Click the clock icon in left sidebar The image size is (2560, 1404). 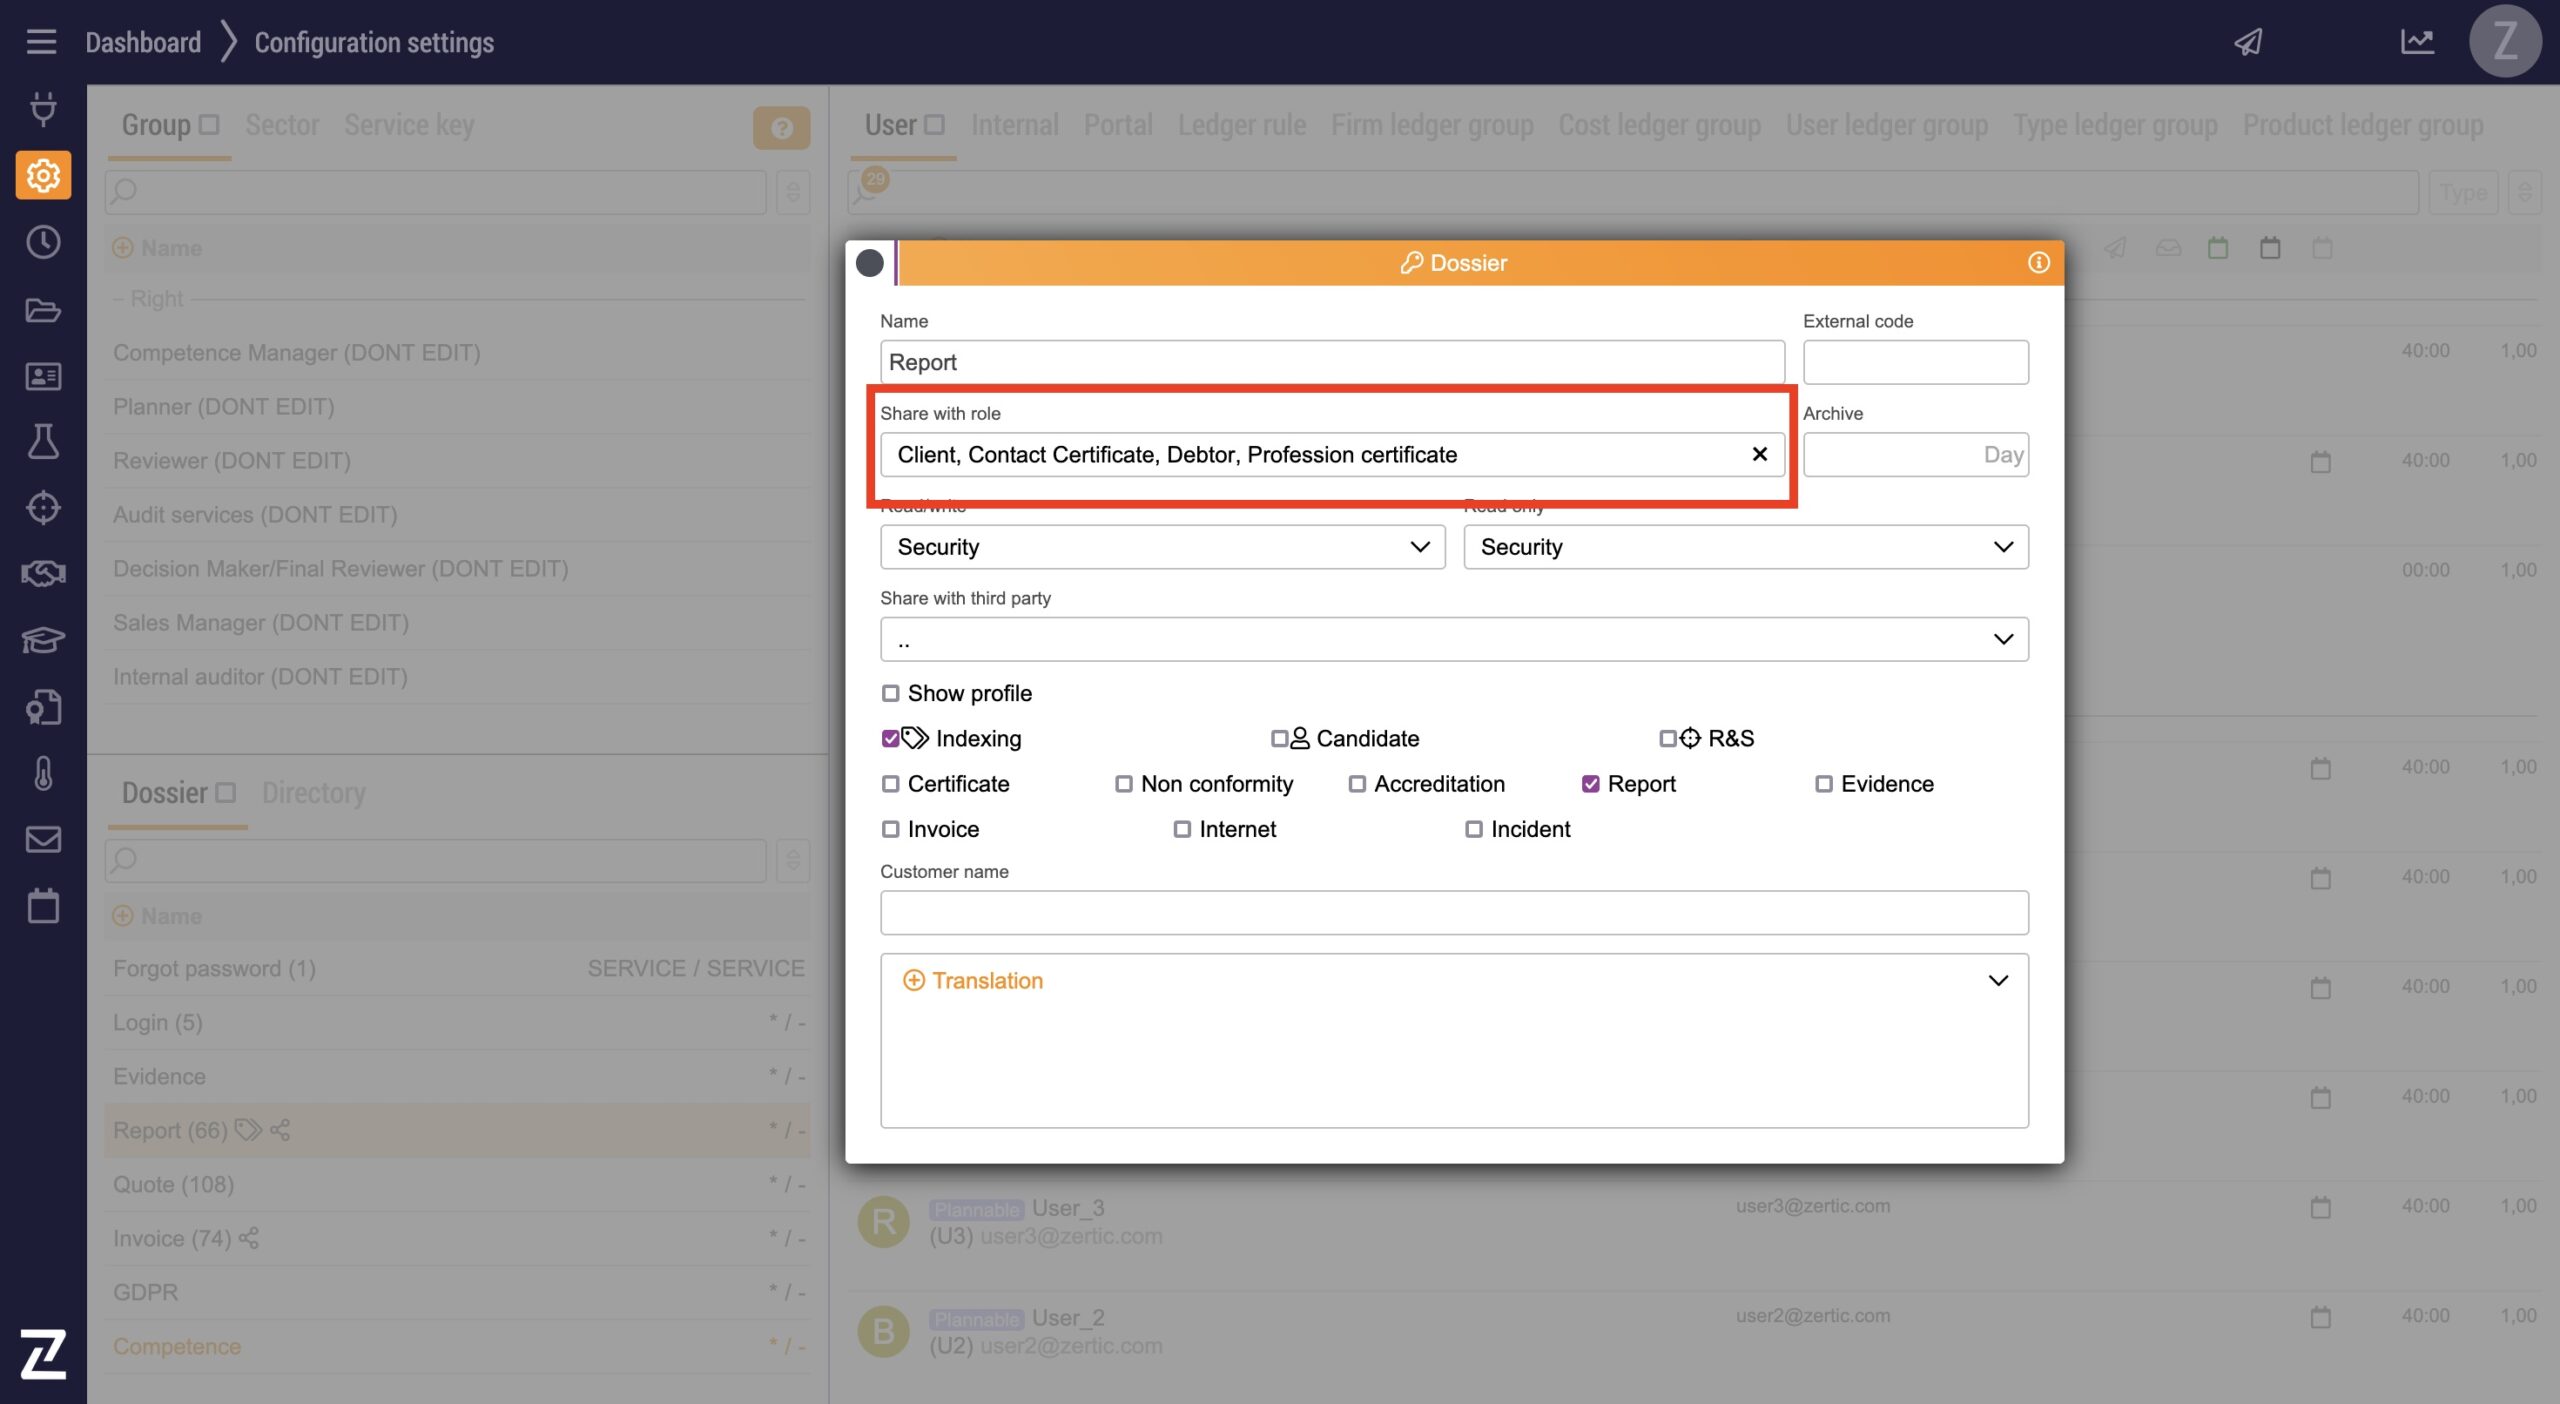[x=43, y=242]
